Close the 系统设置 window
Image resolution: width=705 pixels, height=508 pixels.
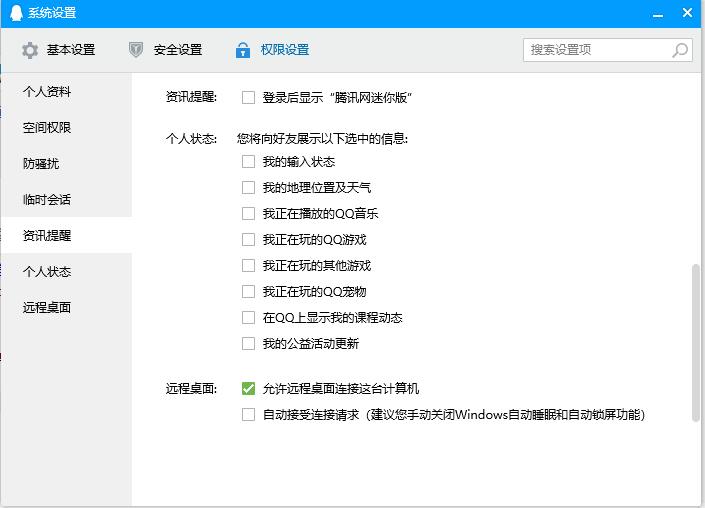[x=688, y=13]
